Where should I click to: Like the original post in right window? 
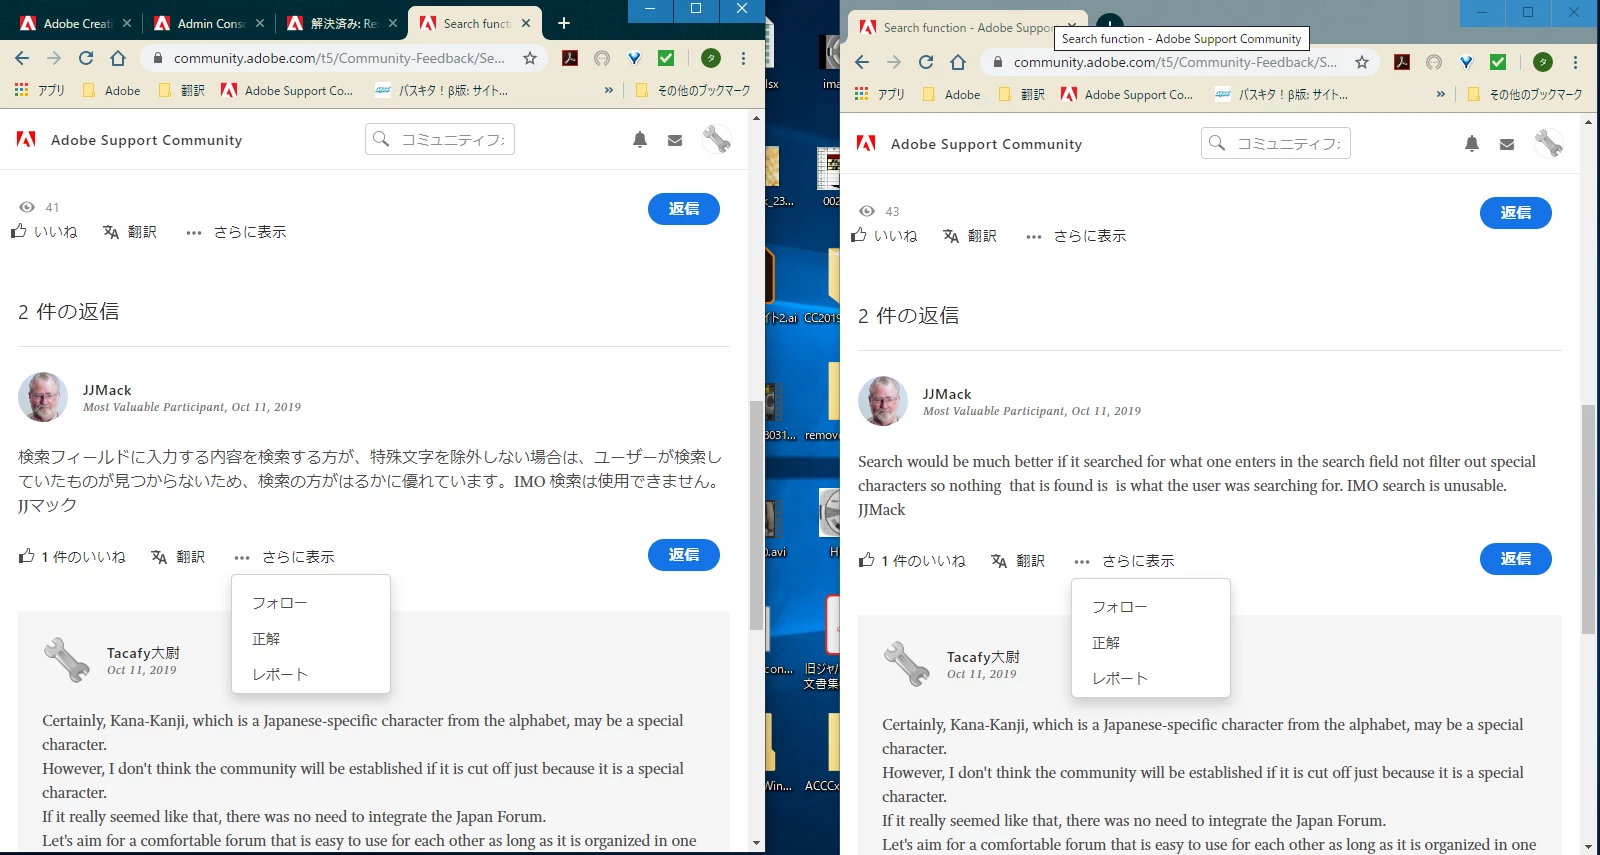pos(884,235)
